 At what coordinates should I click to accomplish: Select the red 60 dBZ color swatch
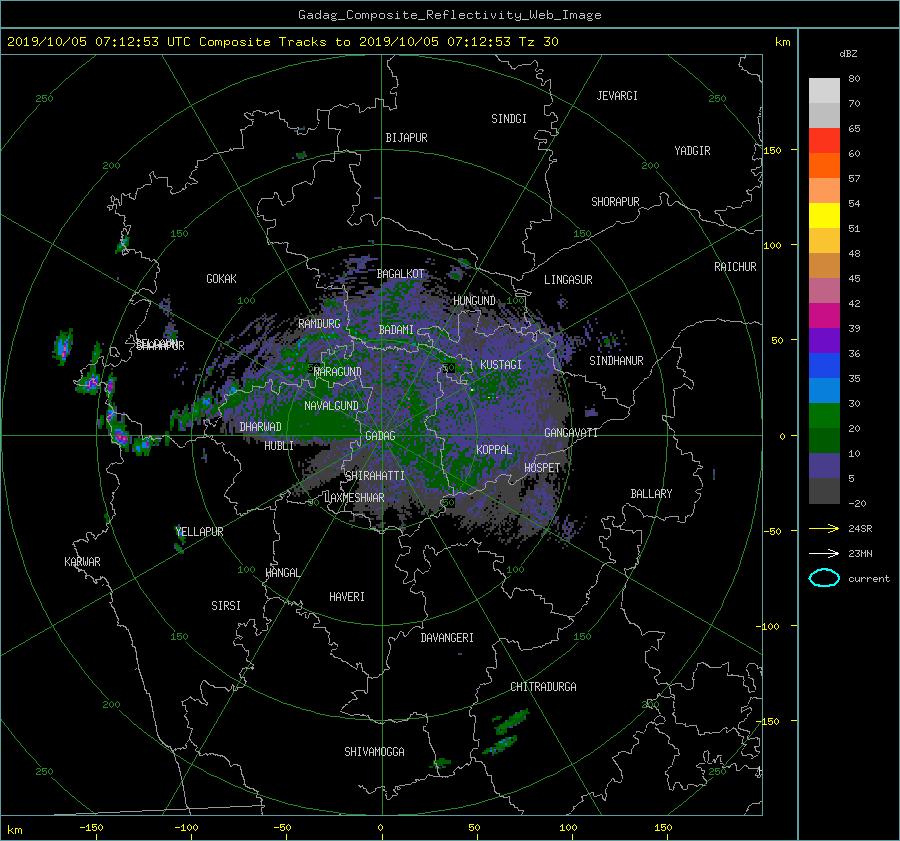824,140
